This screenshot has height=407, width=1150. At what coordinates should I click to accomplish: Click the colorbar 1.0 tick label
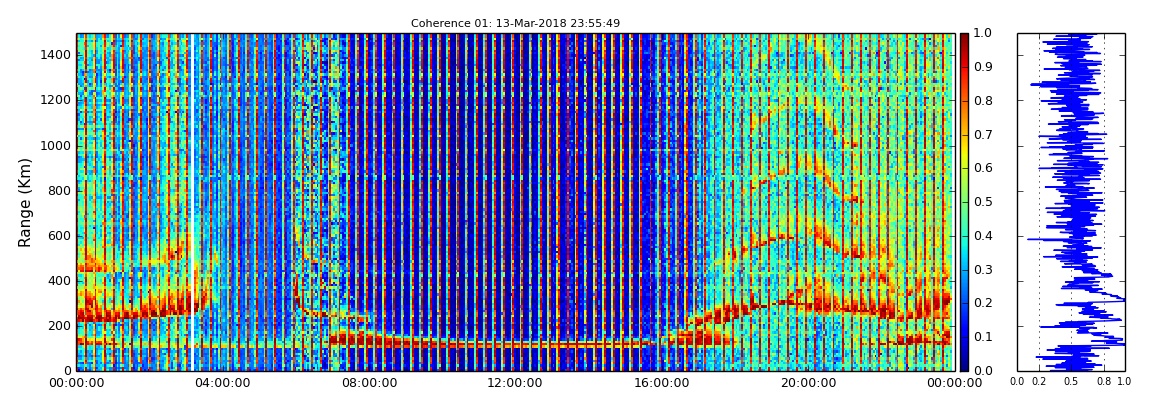pyautogui.click(x=981, y=34)
